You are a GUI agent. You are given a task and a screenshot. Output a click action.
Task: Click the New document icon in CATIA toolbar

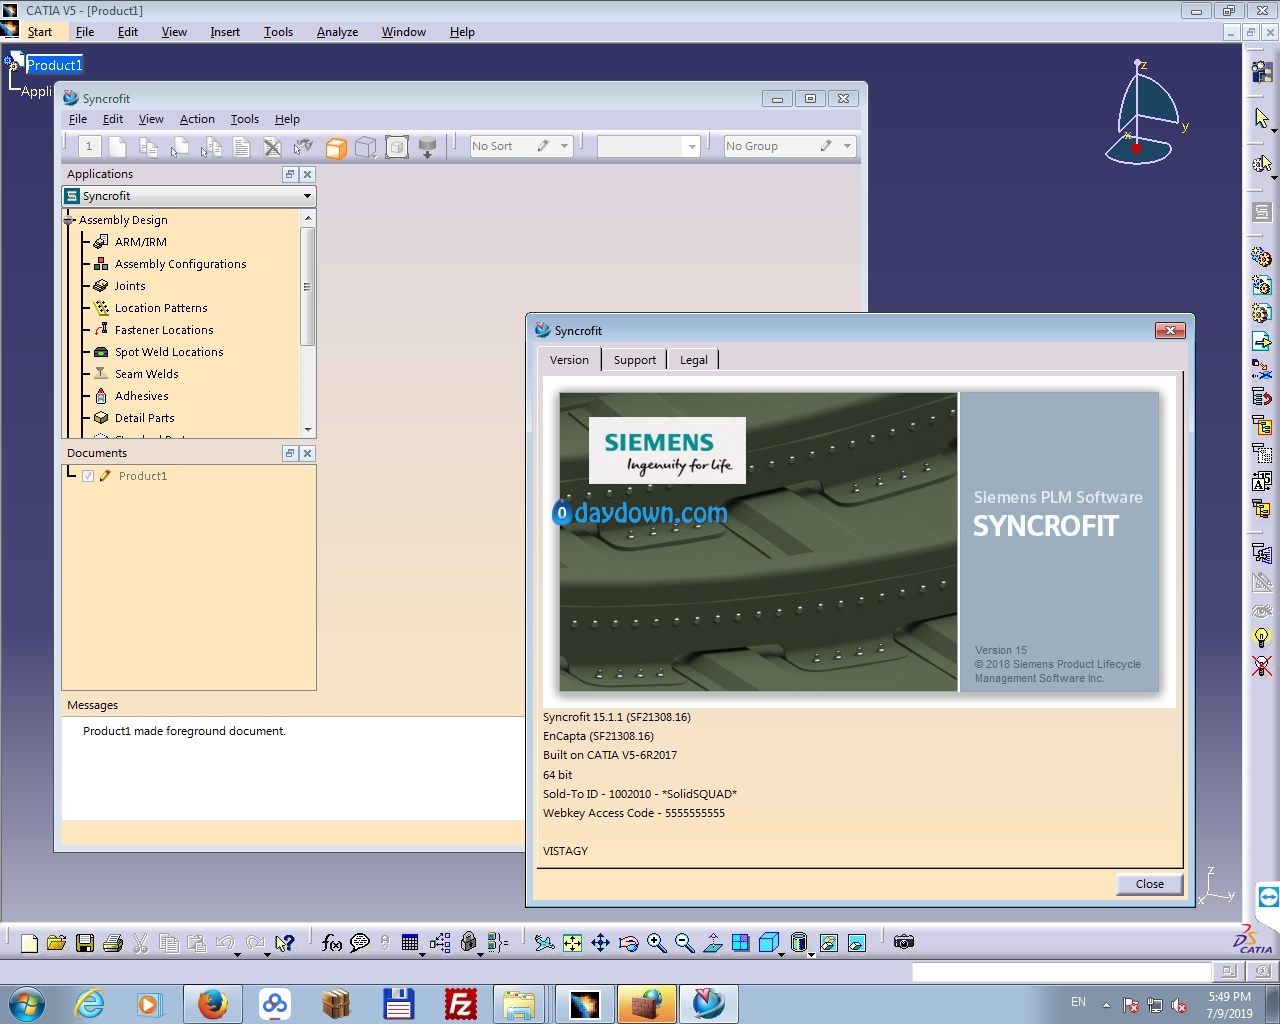coord(29,943)
